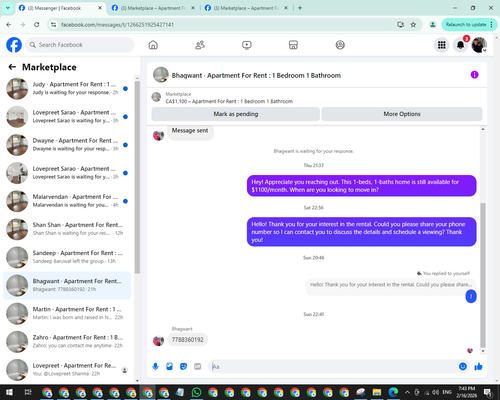Viewport: 500px width, 400px height.
Task: Open first Lovepreet Sarao conversation
Action: 67,117
